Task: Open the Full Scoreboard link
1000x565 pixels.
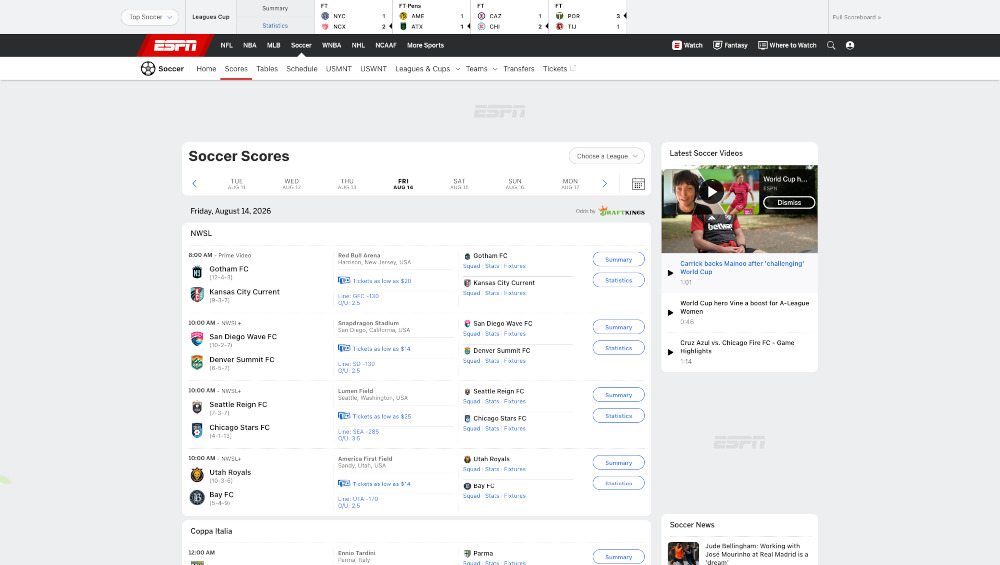Action: (x=857, y=17)
